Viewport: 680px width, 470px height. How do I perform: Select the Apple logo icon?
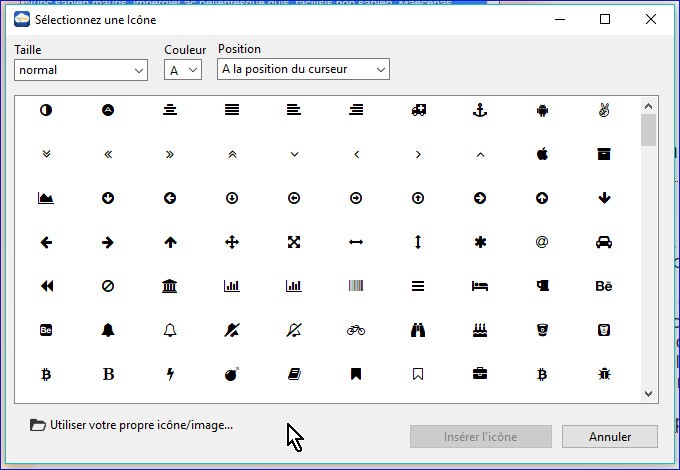point(542,154)
